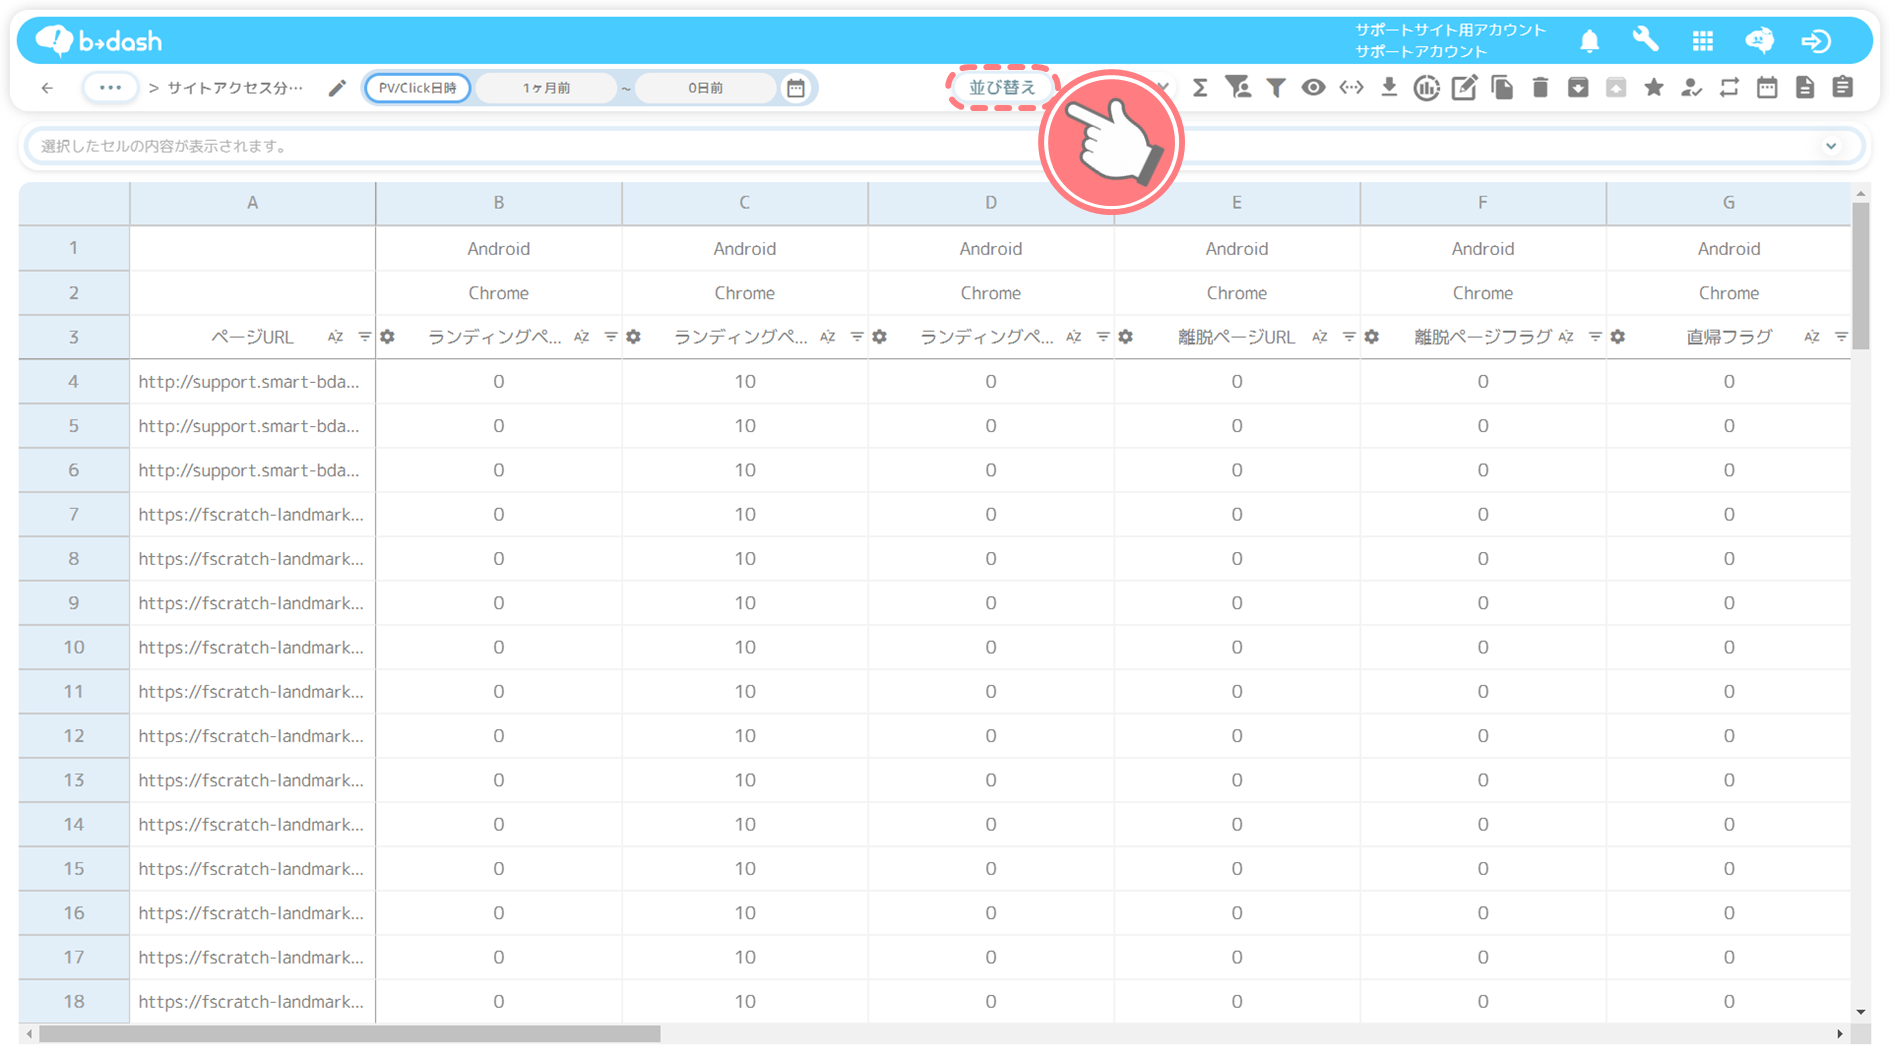The image size is (1890, 1063).
Task: Sort column D ランディングペ… with AZ
Action: pos(1073,337)
